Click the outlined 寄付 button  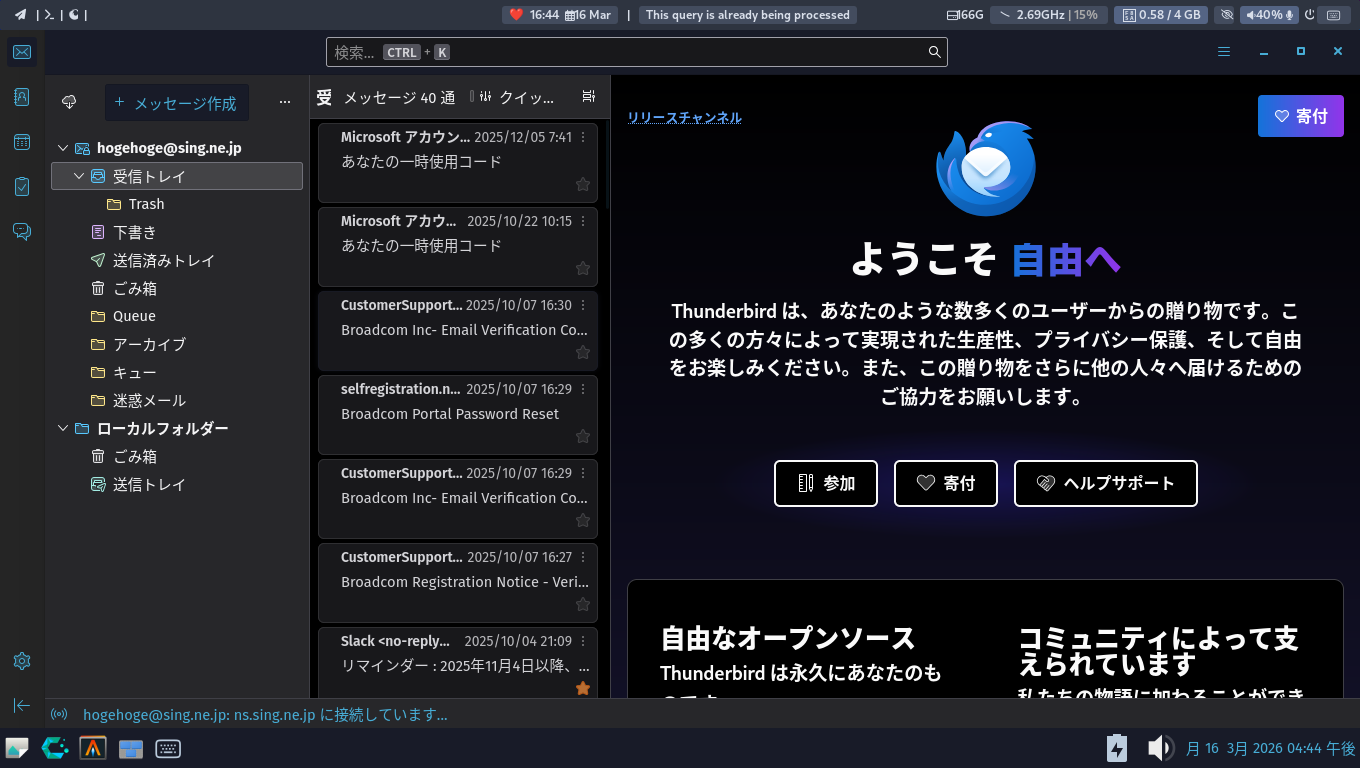click(946, 483)
